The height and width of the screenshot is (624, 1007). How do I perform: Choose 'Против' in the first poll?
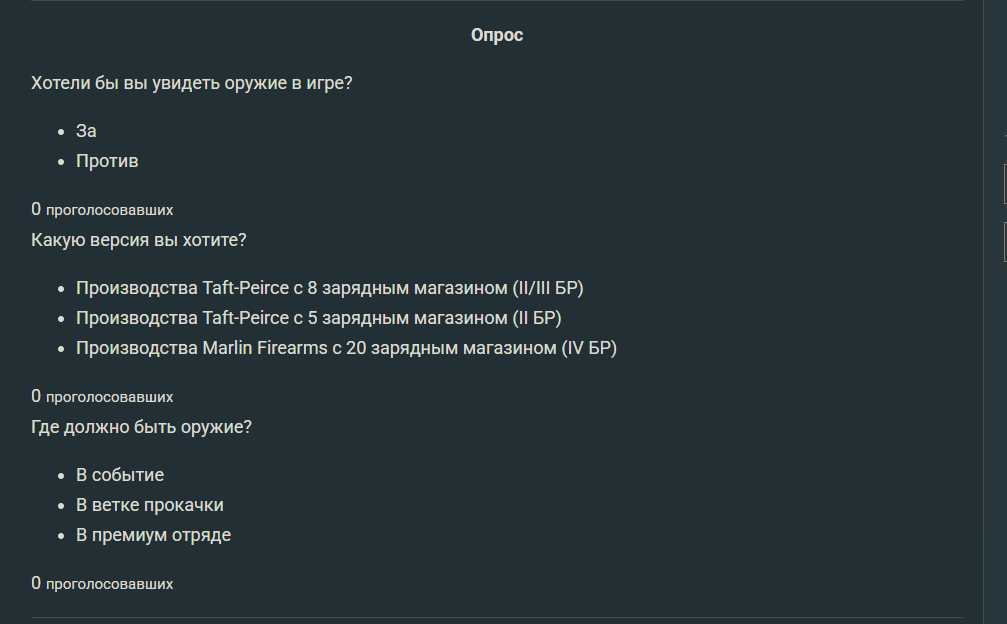tap(107, 161)
